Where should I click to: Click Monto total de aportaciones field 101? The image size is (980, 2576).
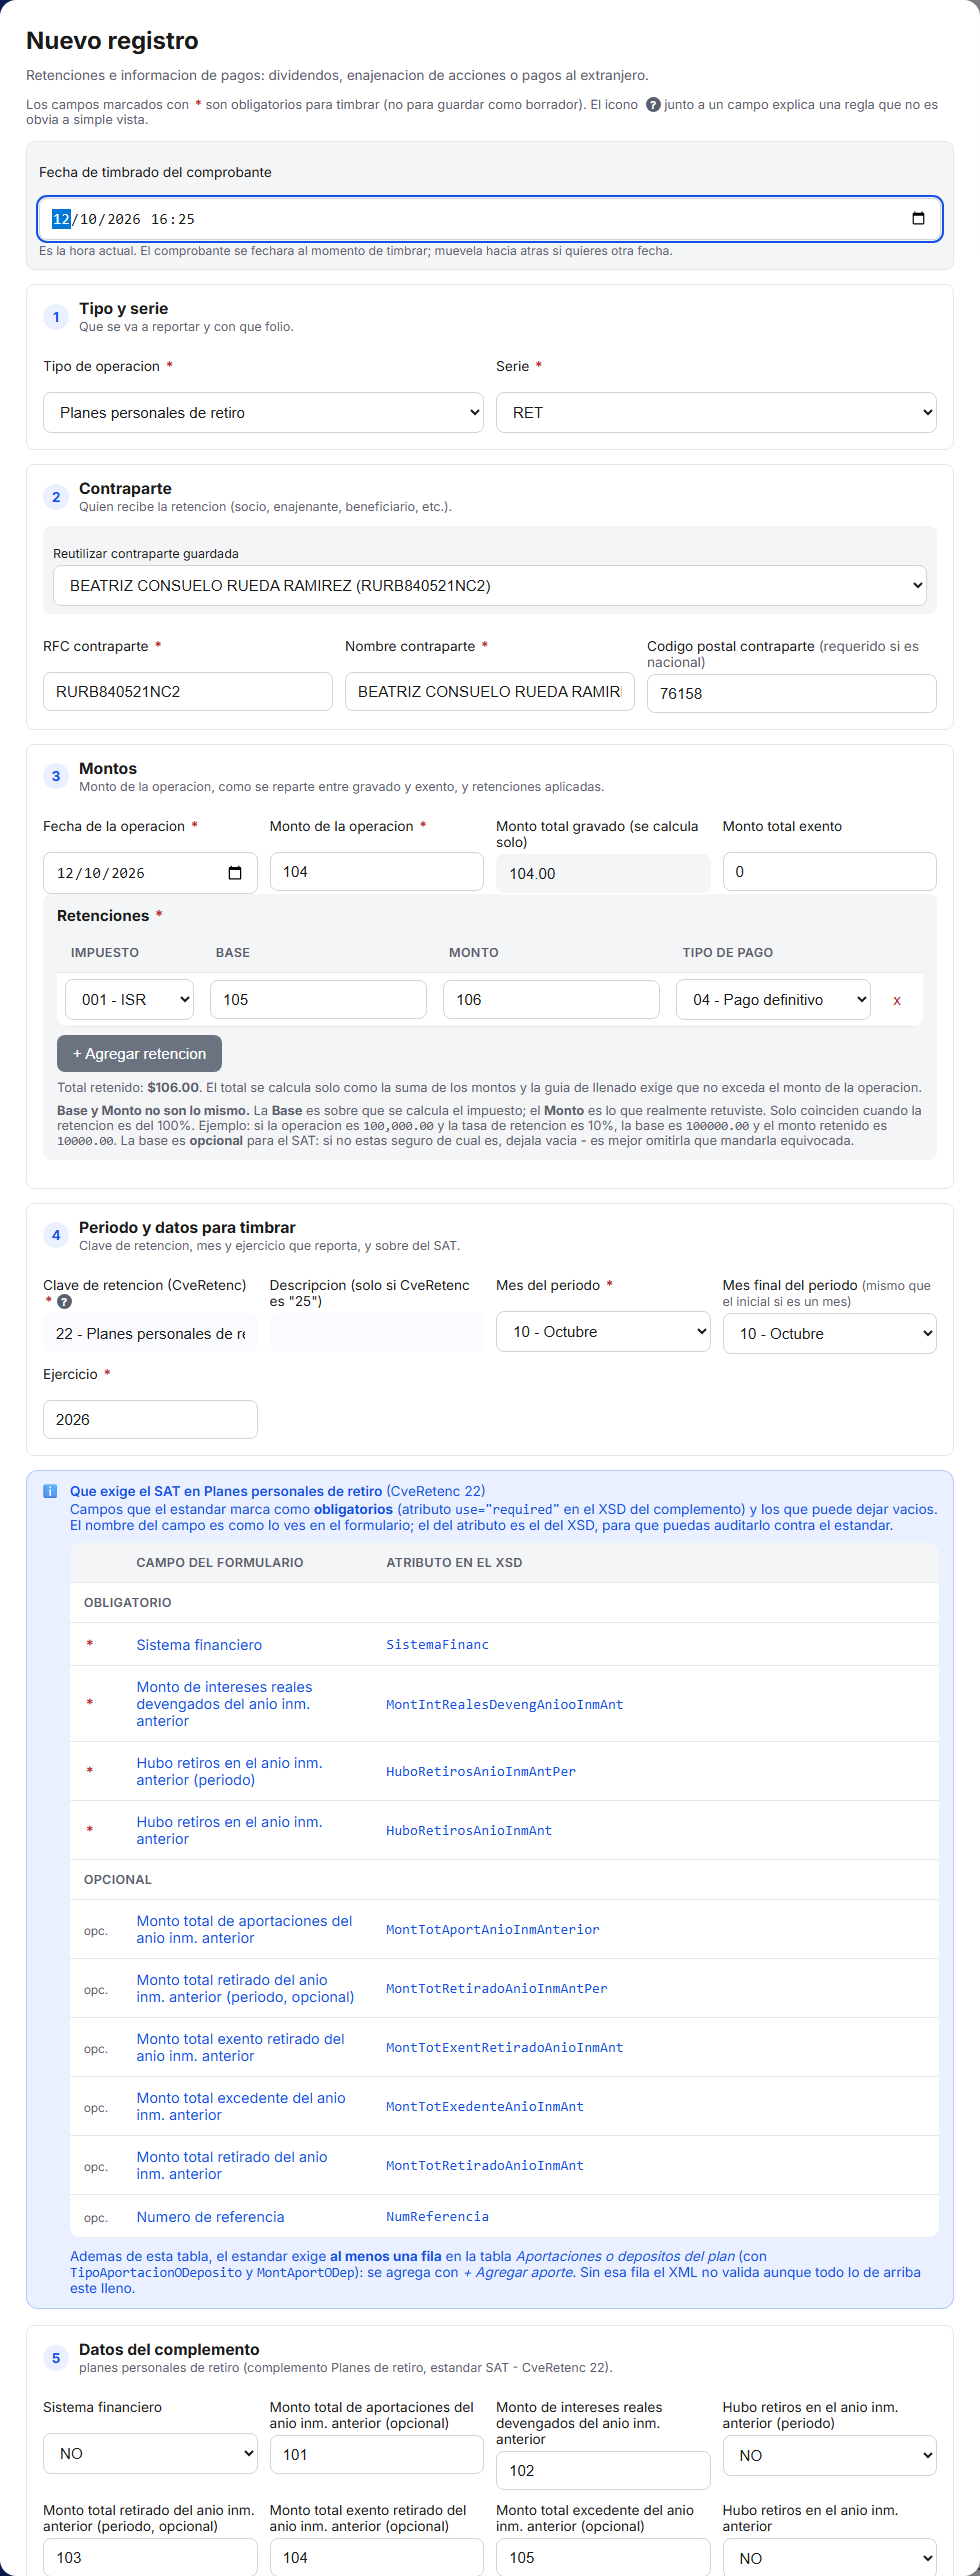(x=377, y=2454)
